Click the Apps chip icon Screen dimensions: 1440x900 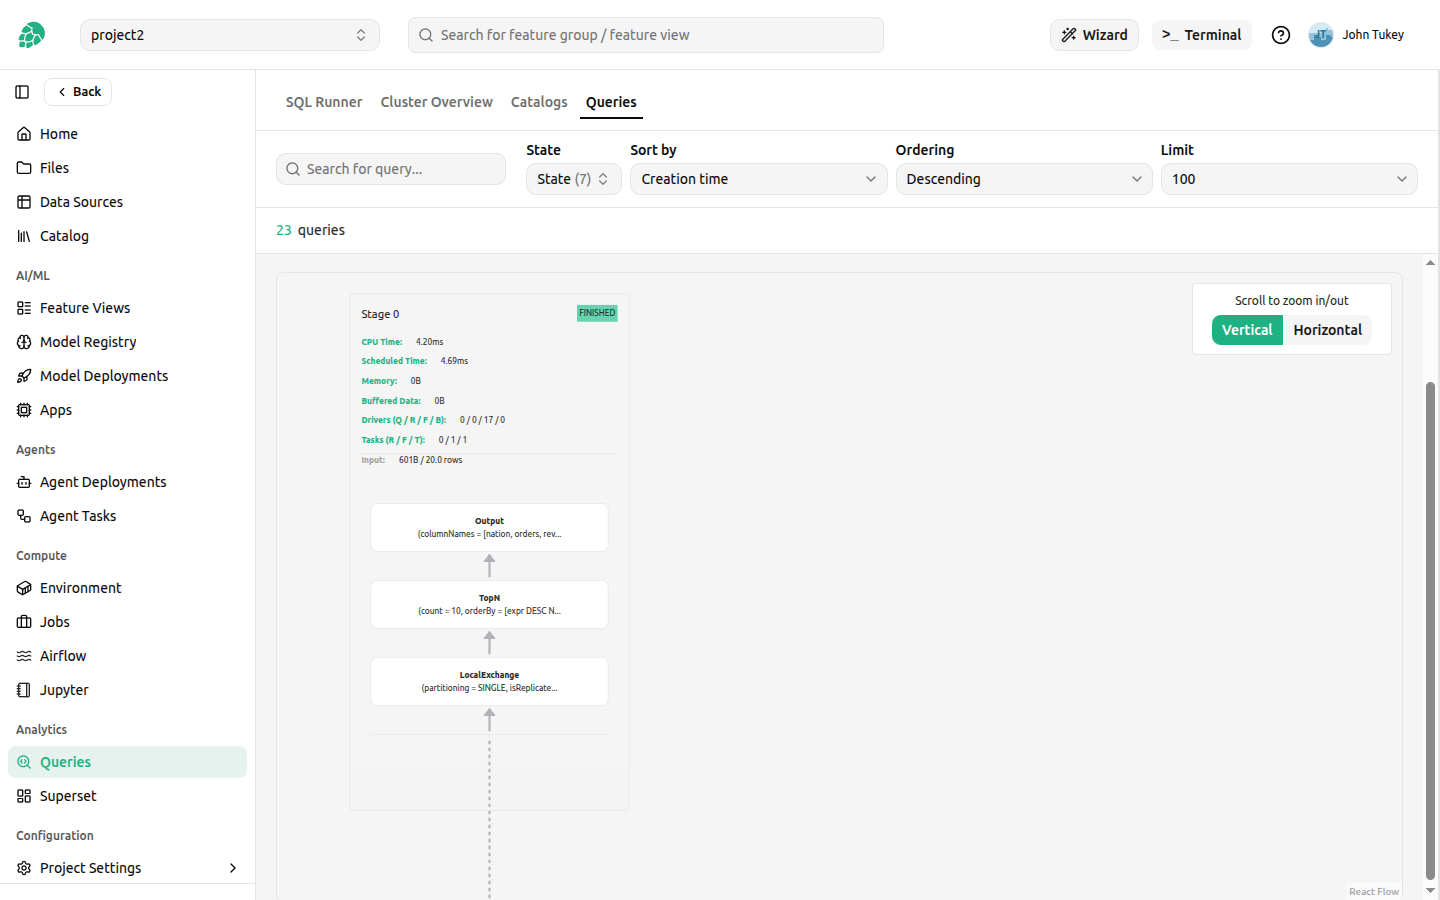pos(24,410)
